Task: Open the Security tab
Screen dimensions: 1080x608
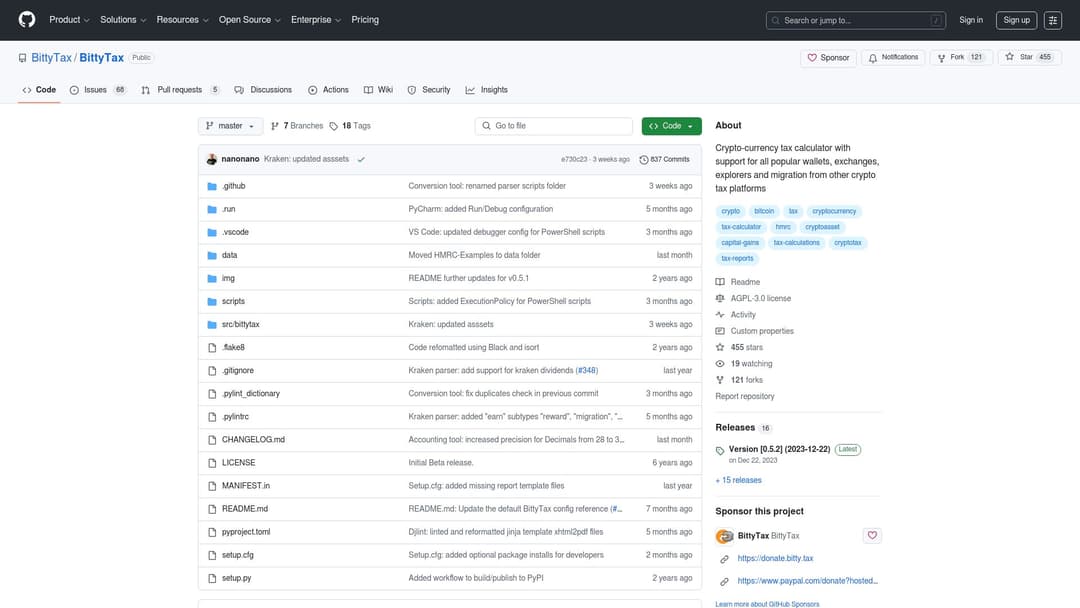Action: tap(429, 90)
